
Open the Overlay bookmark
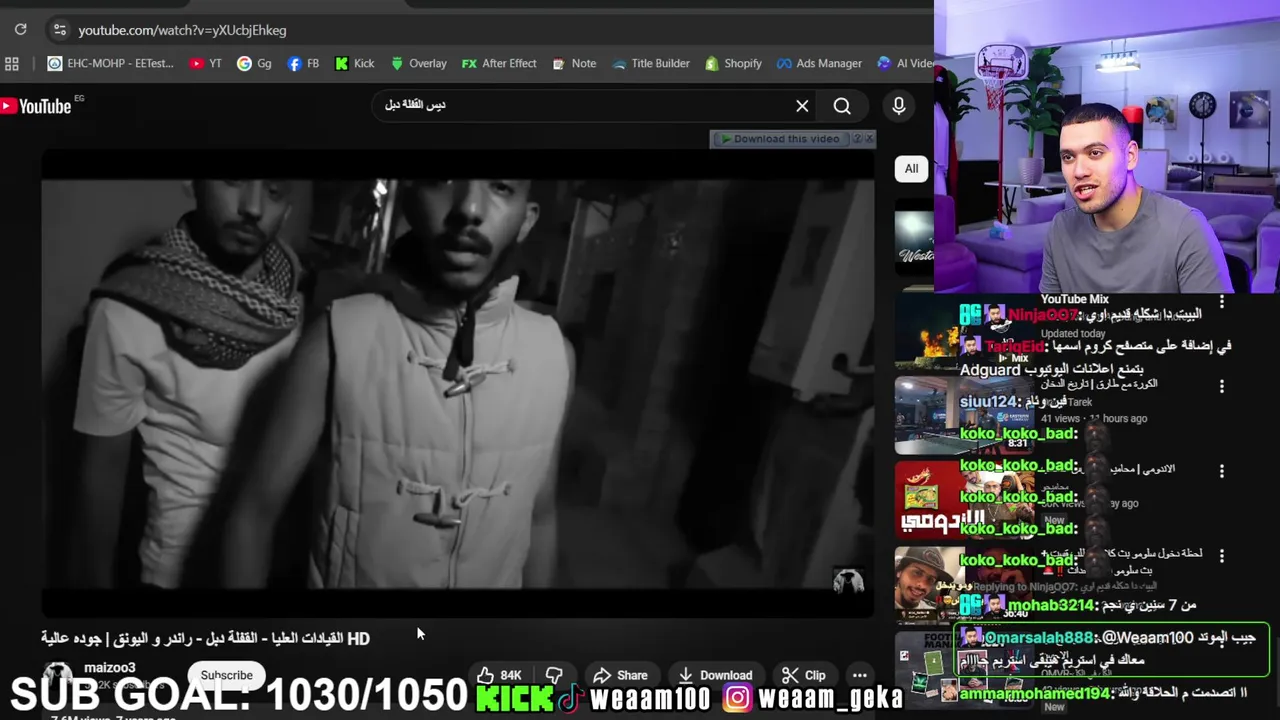pyautogui.click(x=418, y=64)
